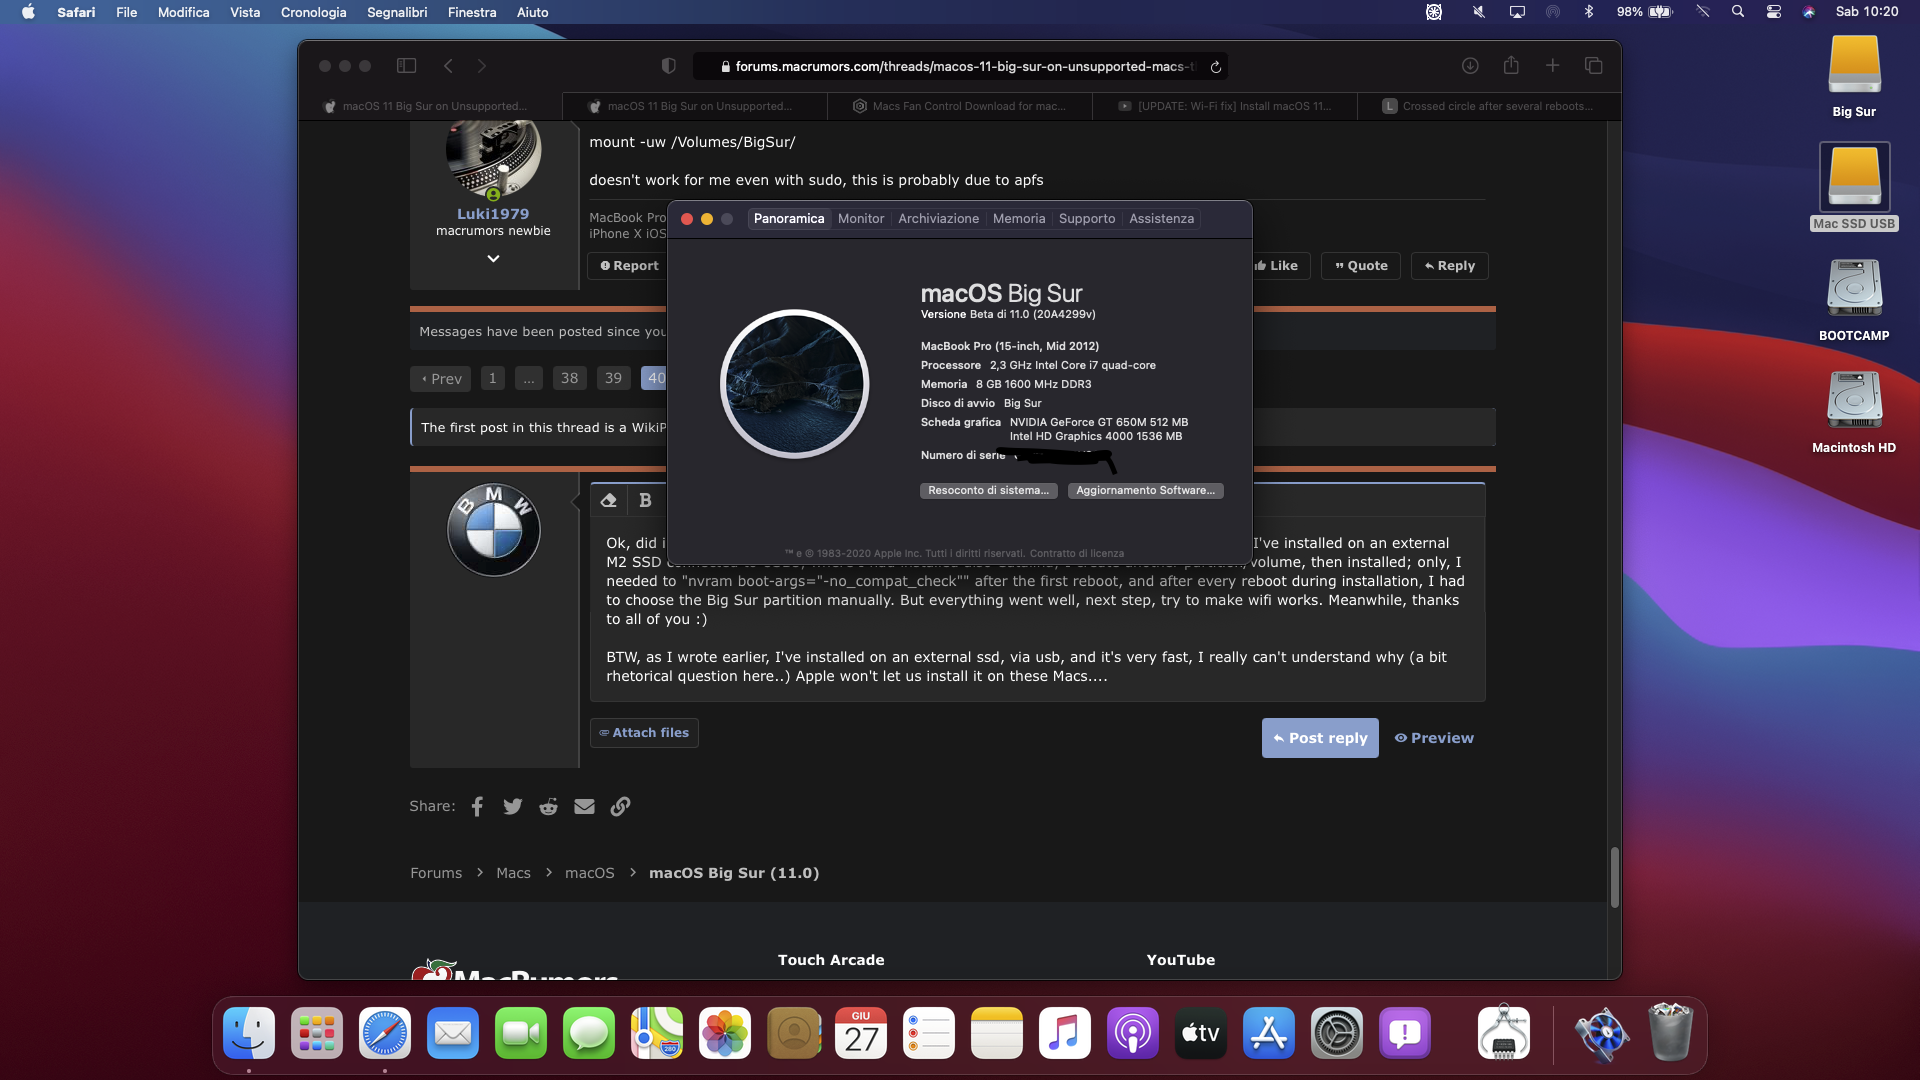Copy thread link with chain icon
The height and width of the screenshot is (1080, 1920).
[620, 807]
